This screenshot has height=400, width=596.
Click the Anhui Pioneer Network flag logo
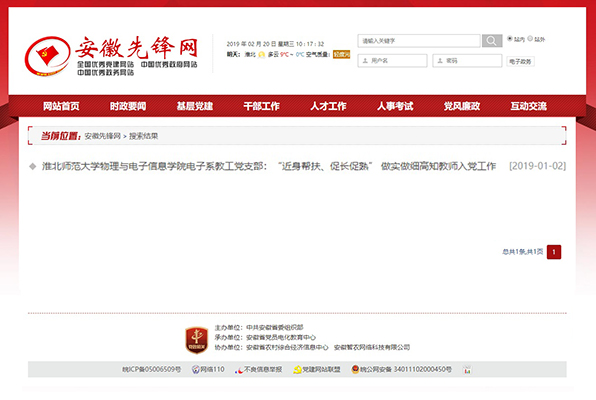click(48, 56)
